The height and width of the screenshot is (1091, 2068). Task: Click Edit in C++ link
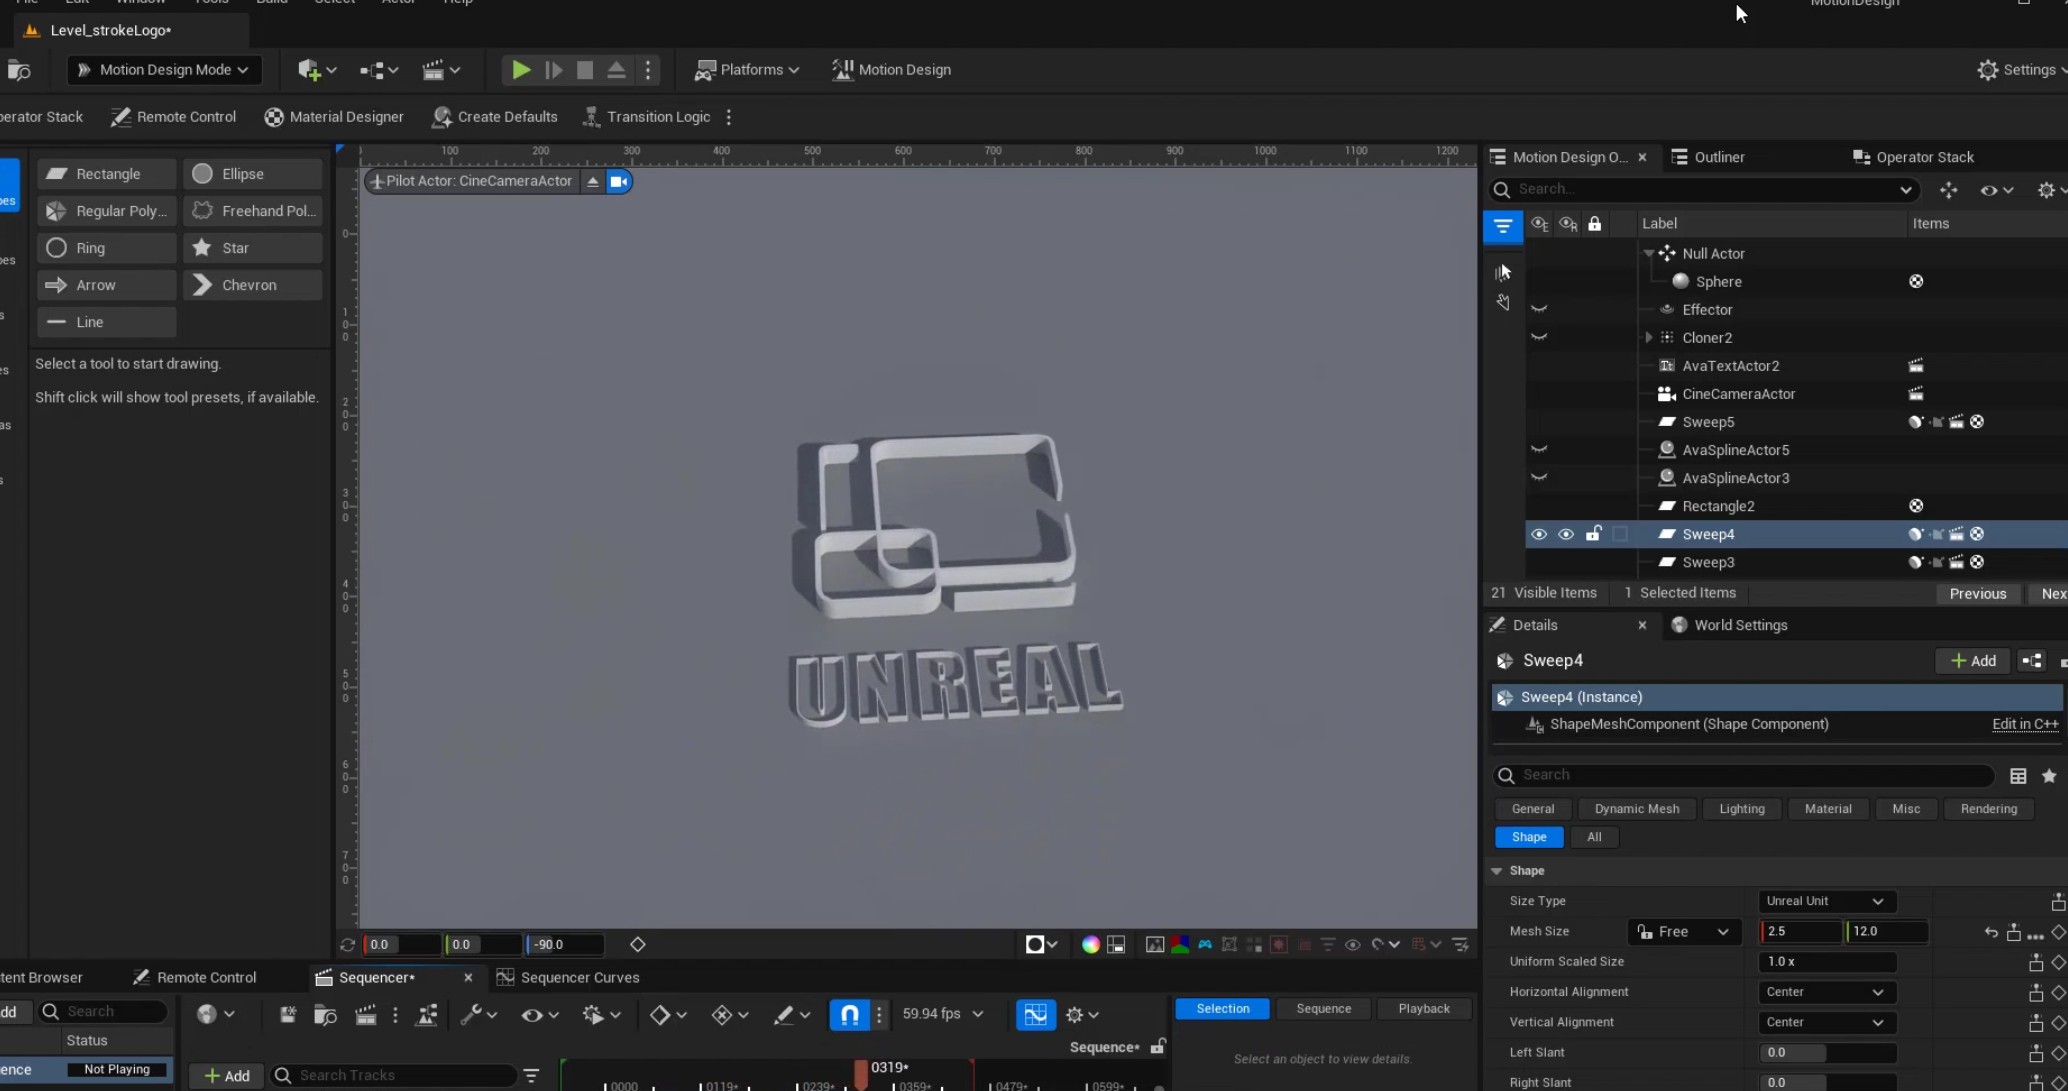pos(2025,724)
